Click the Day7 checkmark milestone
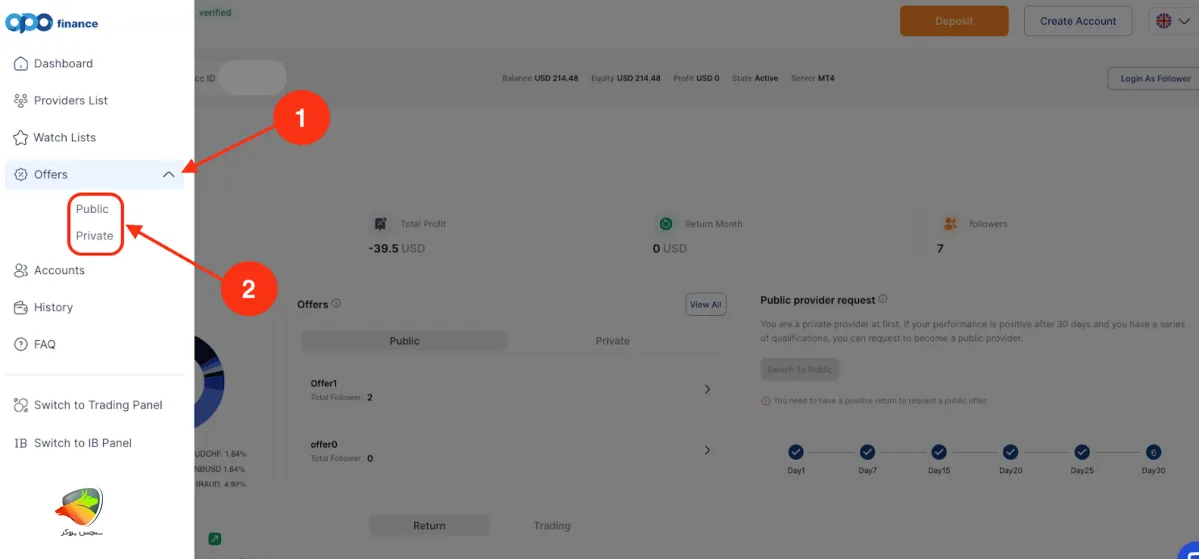Screen dimensions: 1199x559 pyautogui.click(x=867, y=452)
